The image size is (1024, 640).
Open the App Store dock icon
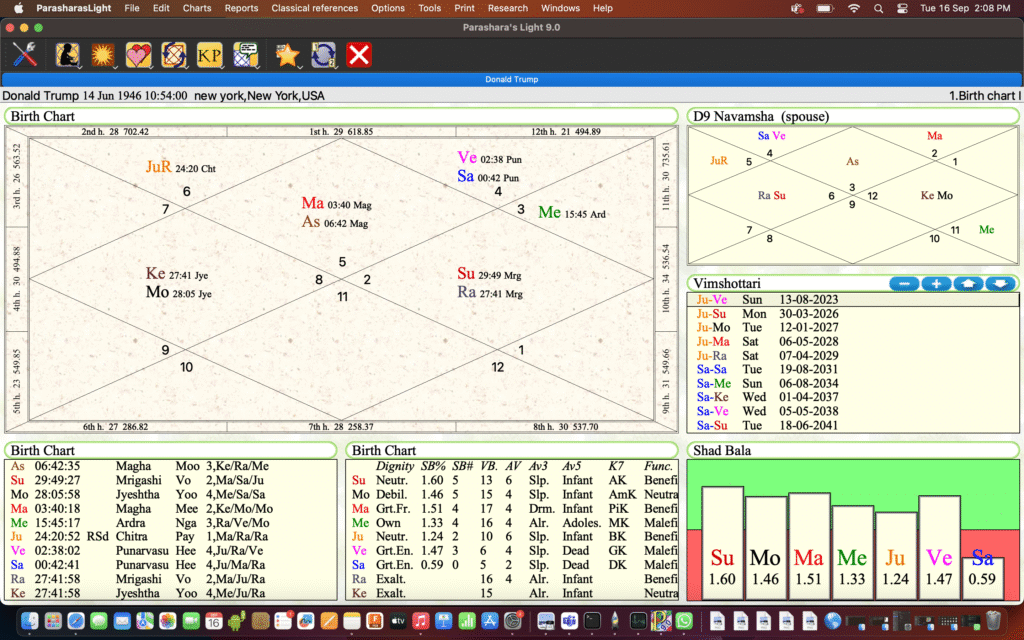click(490, 620)
